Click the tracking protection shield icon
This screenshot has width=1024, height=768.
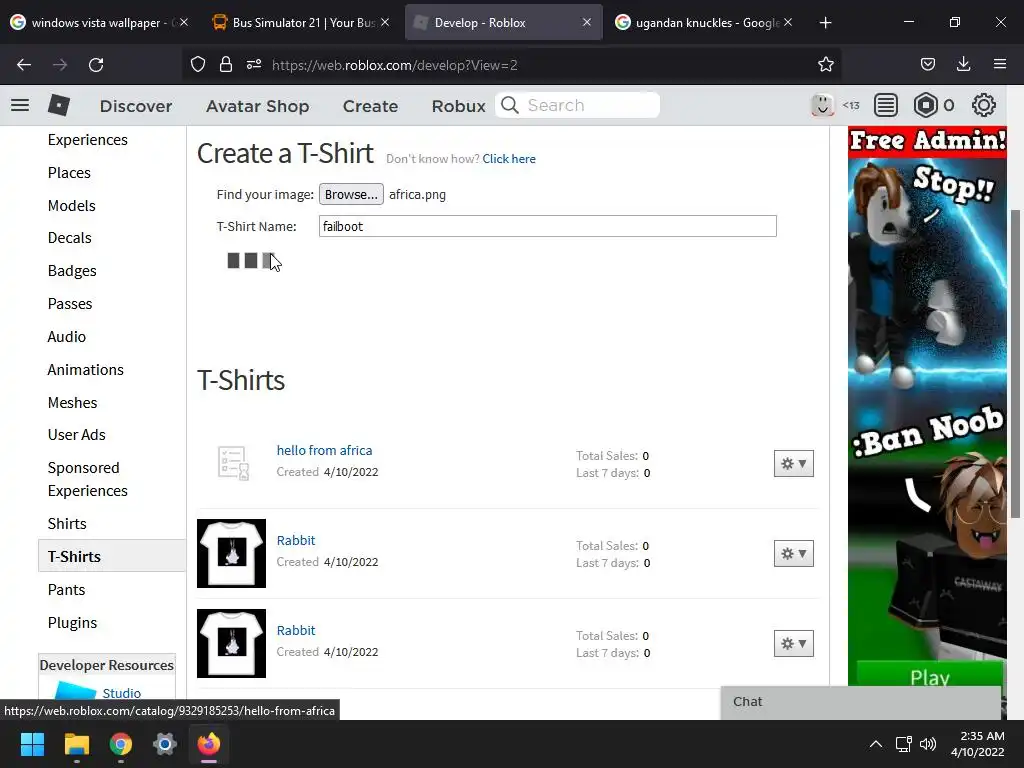(x=198, y=65)
